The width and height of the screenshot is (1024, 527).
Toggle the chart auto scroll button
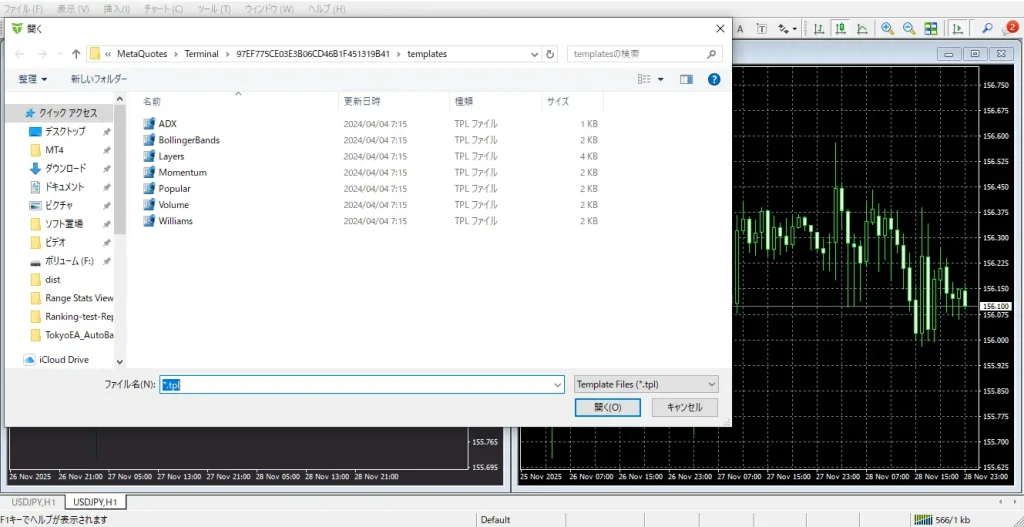(x=958, y=29)
